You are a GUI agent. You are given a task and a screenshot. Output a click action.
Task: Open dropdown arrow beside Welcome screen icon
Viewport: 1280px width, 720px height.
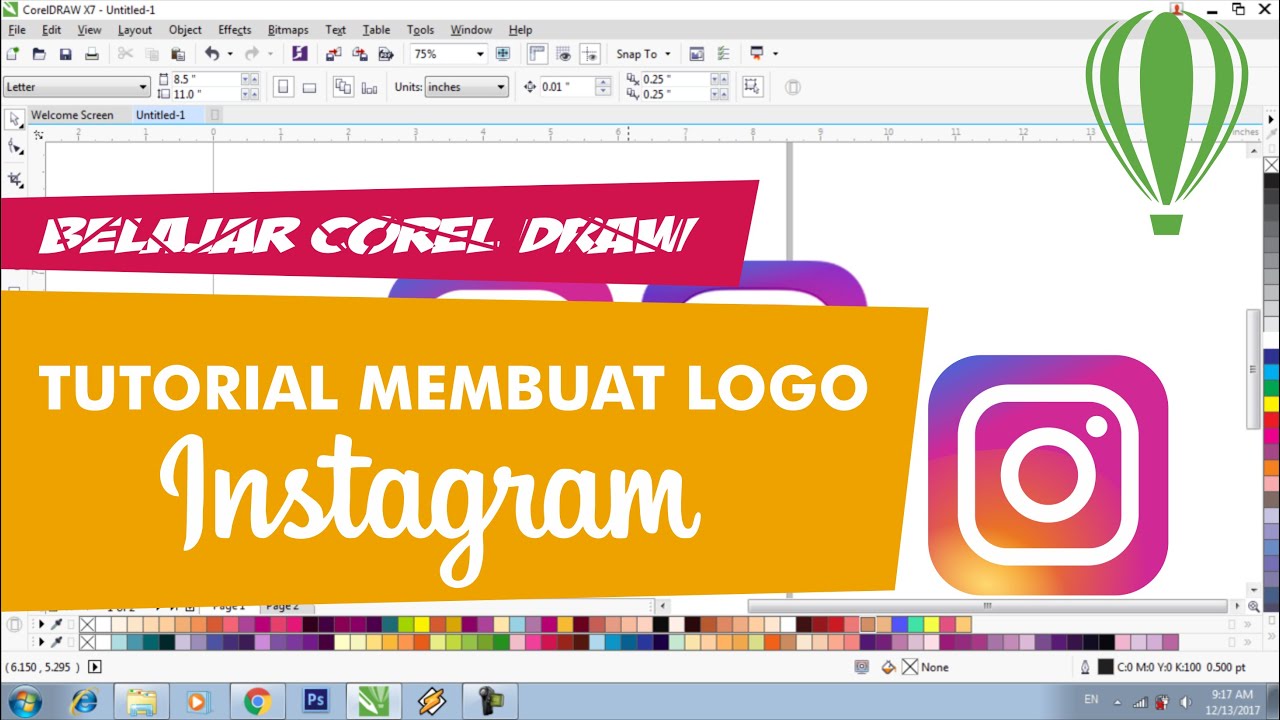tap(775, 54)
